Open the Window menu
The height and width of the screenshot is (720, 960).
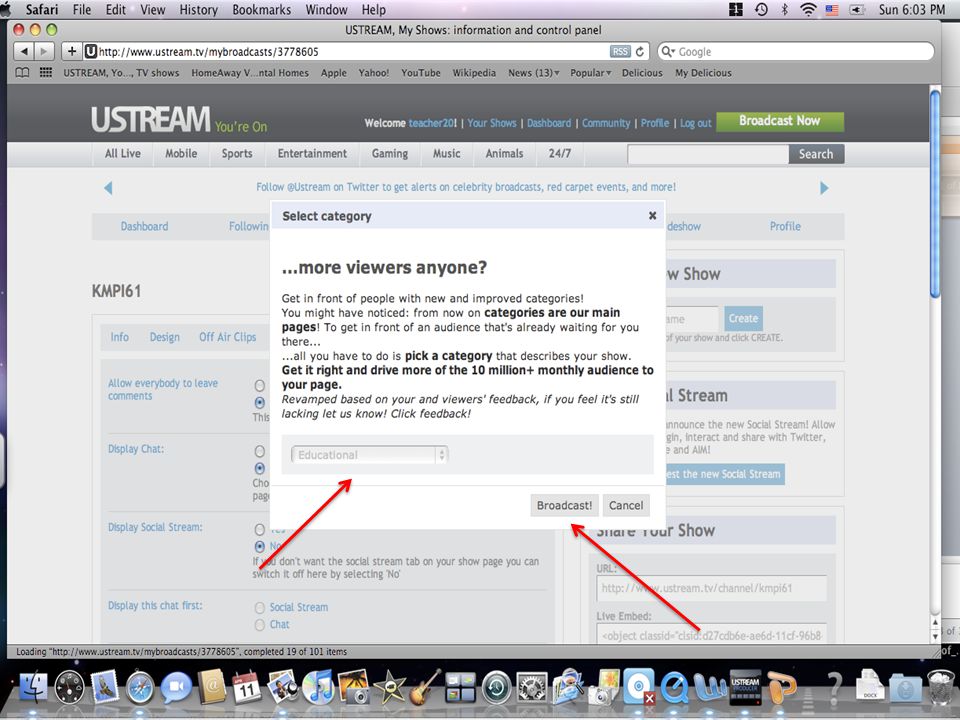point(326,9)
